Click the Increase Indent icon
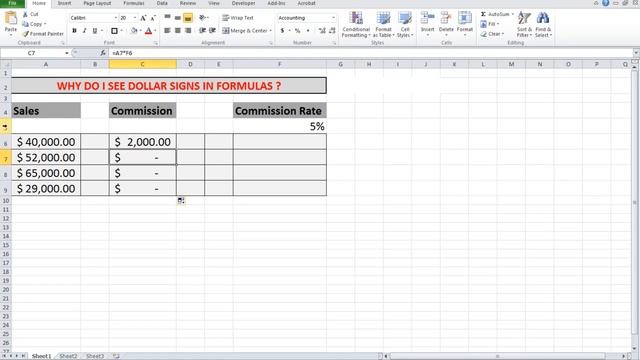640x360 pixels. 212,31
